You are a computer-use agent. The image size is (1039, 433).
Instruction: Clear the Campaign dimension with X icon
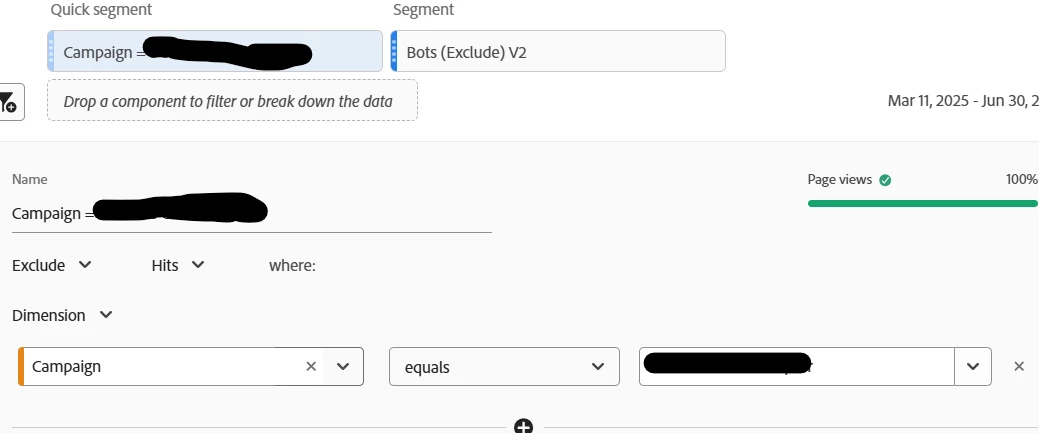pos(311,366)
